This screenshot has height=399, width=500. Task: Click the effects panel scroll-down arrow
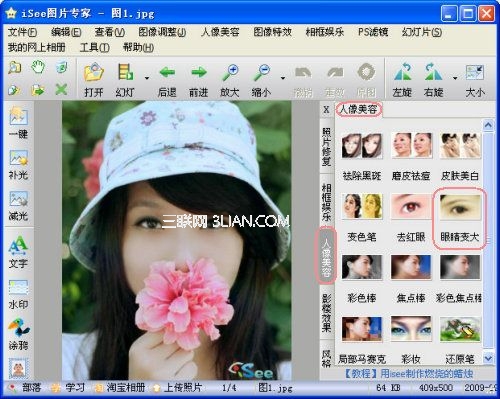point(488,358)
